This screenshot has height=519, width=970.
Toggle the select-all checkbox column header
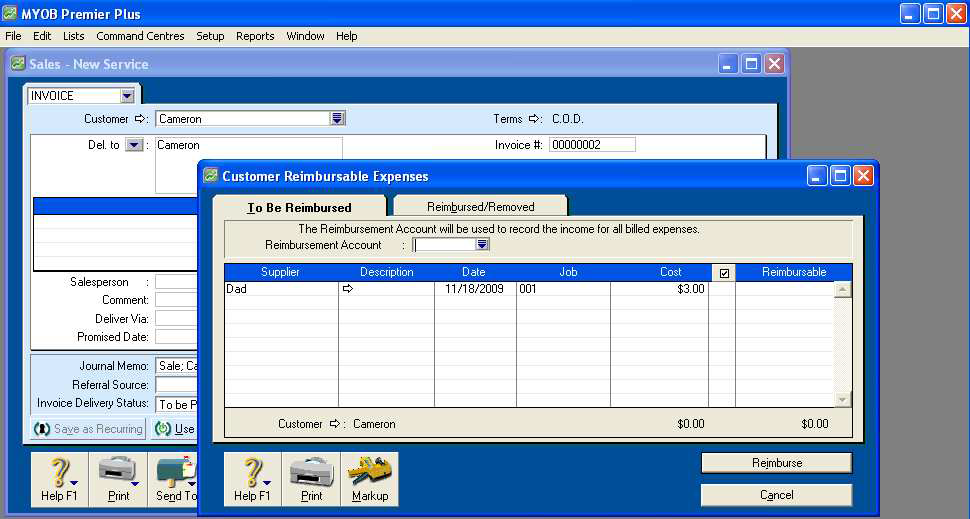(724, 273)
